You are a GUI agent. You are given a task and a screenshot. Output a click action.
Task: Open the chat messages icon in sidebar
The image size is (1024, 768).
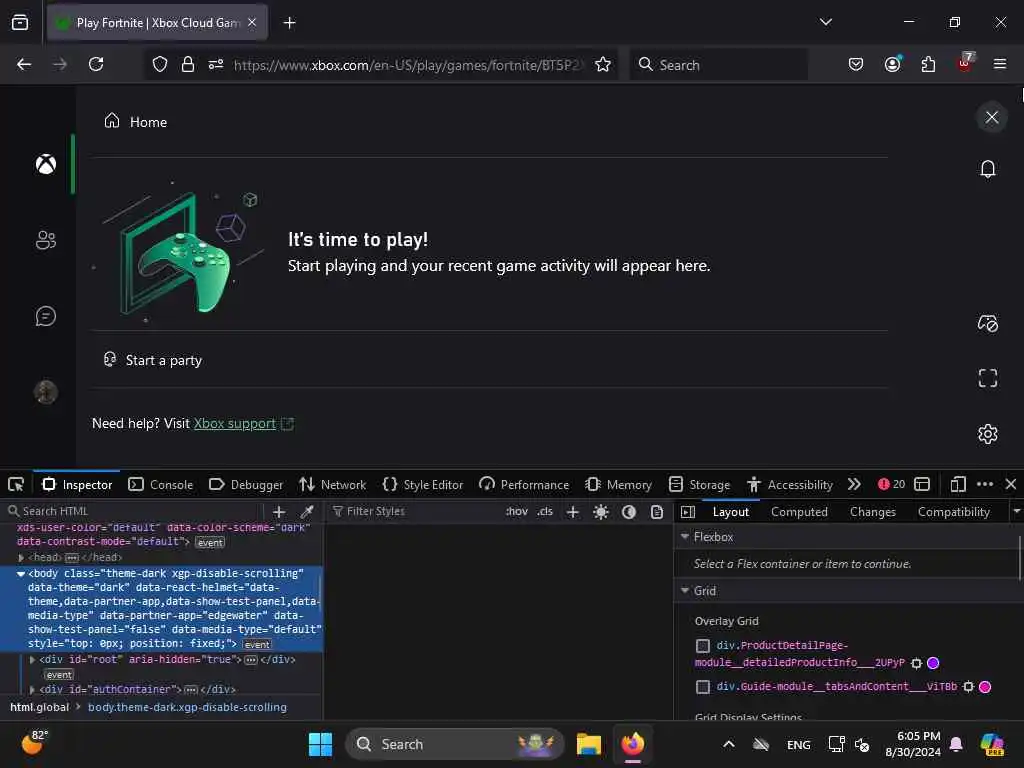tap(46, 316)
